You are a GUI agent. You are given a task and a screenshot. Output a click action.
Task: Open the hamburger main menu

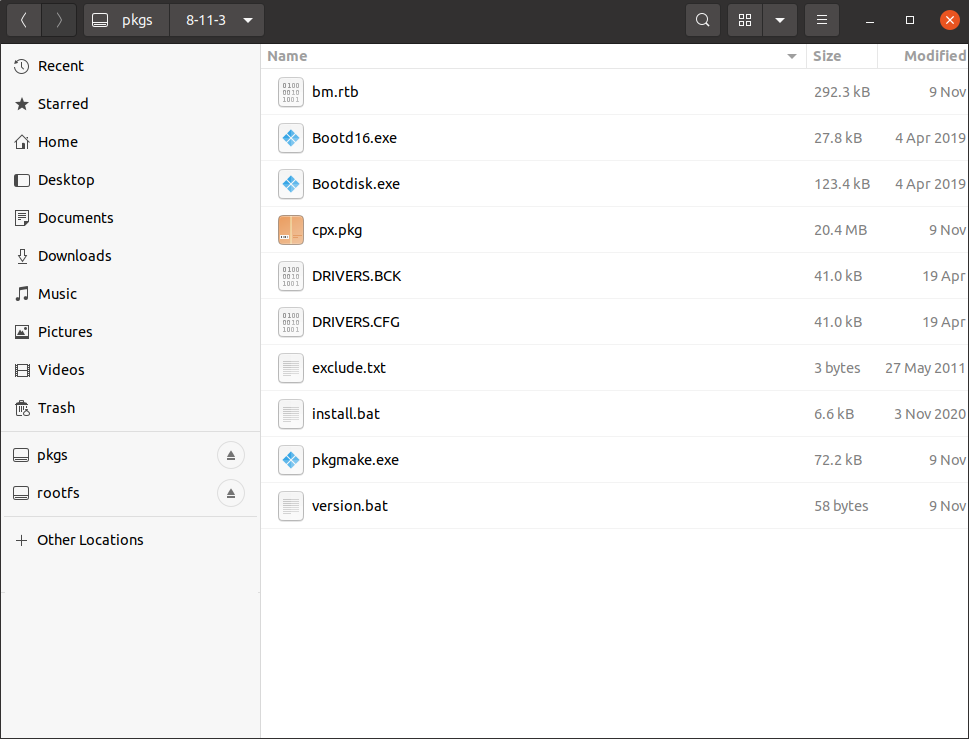[822, 20]
